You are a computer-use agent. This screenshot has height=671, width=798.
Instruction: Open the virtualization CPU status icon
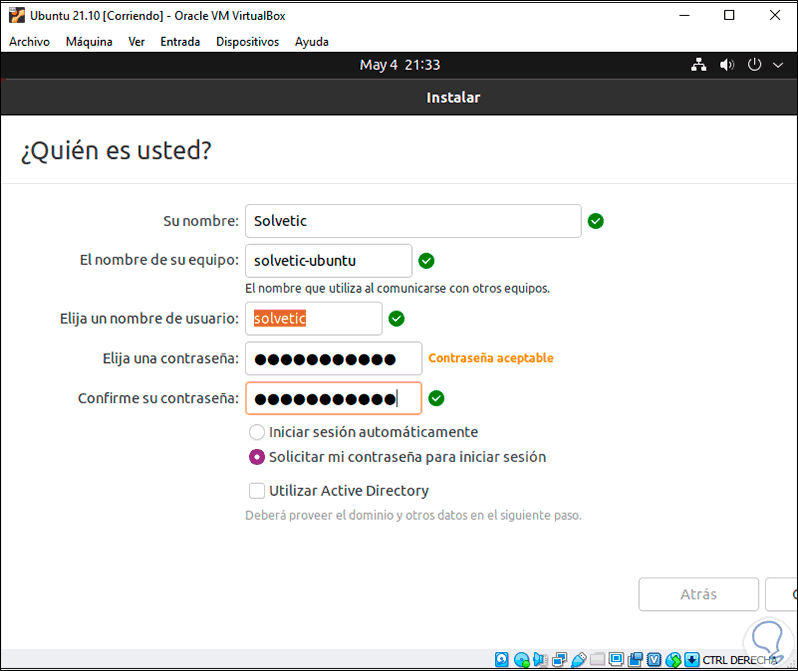[x=654, y=660]
